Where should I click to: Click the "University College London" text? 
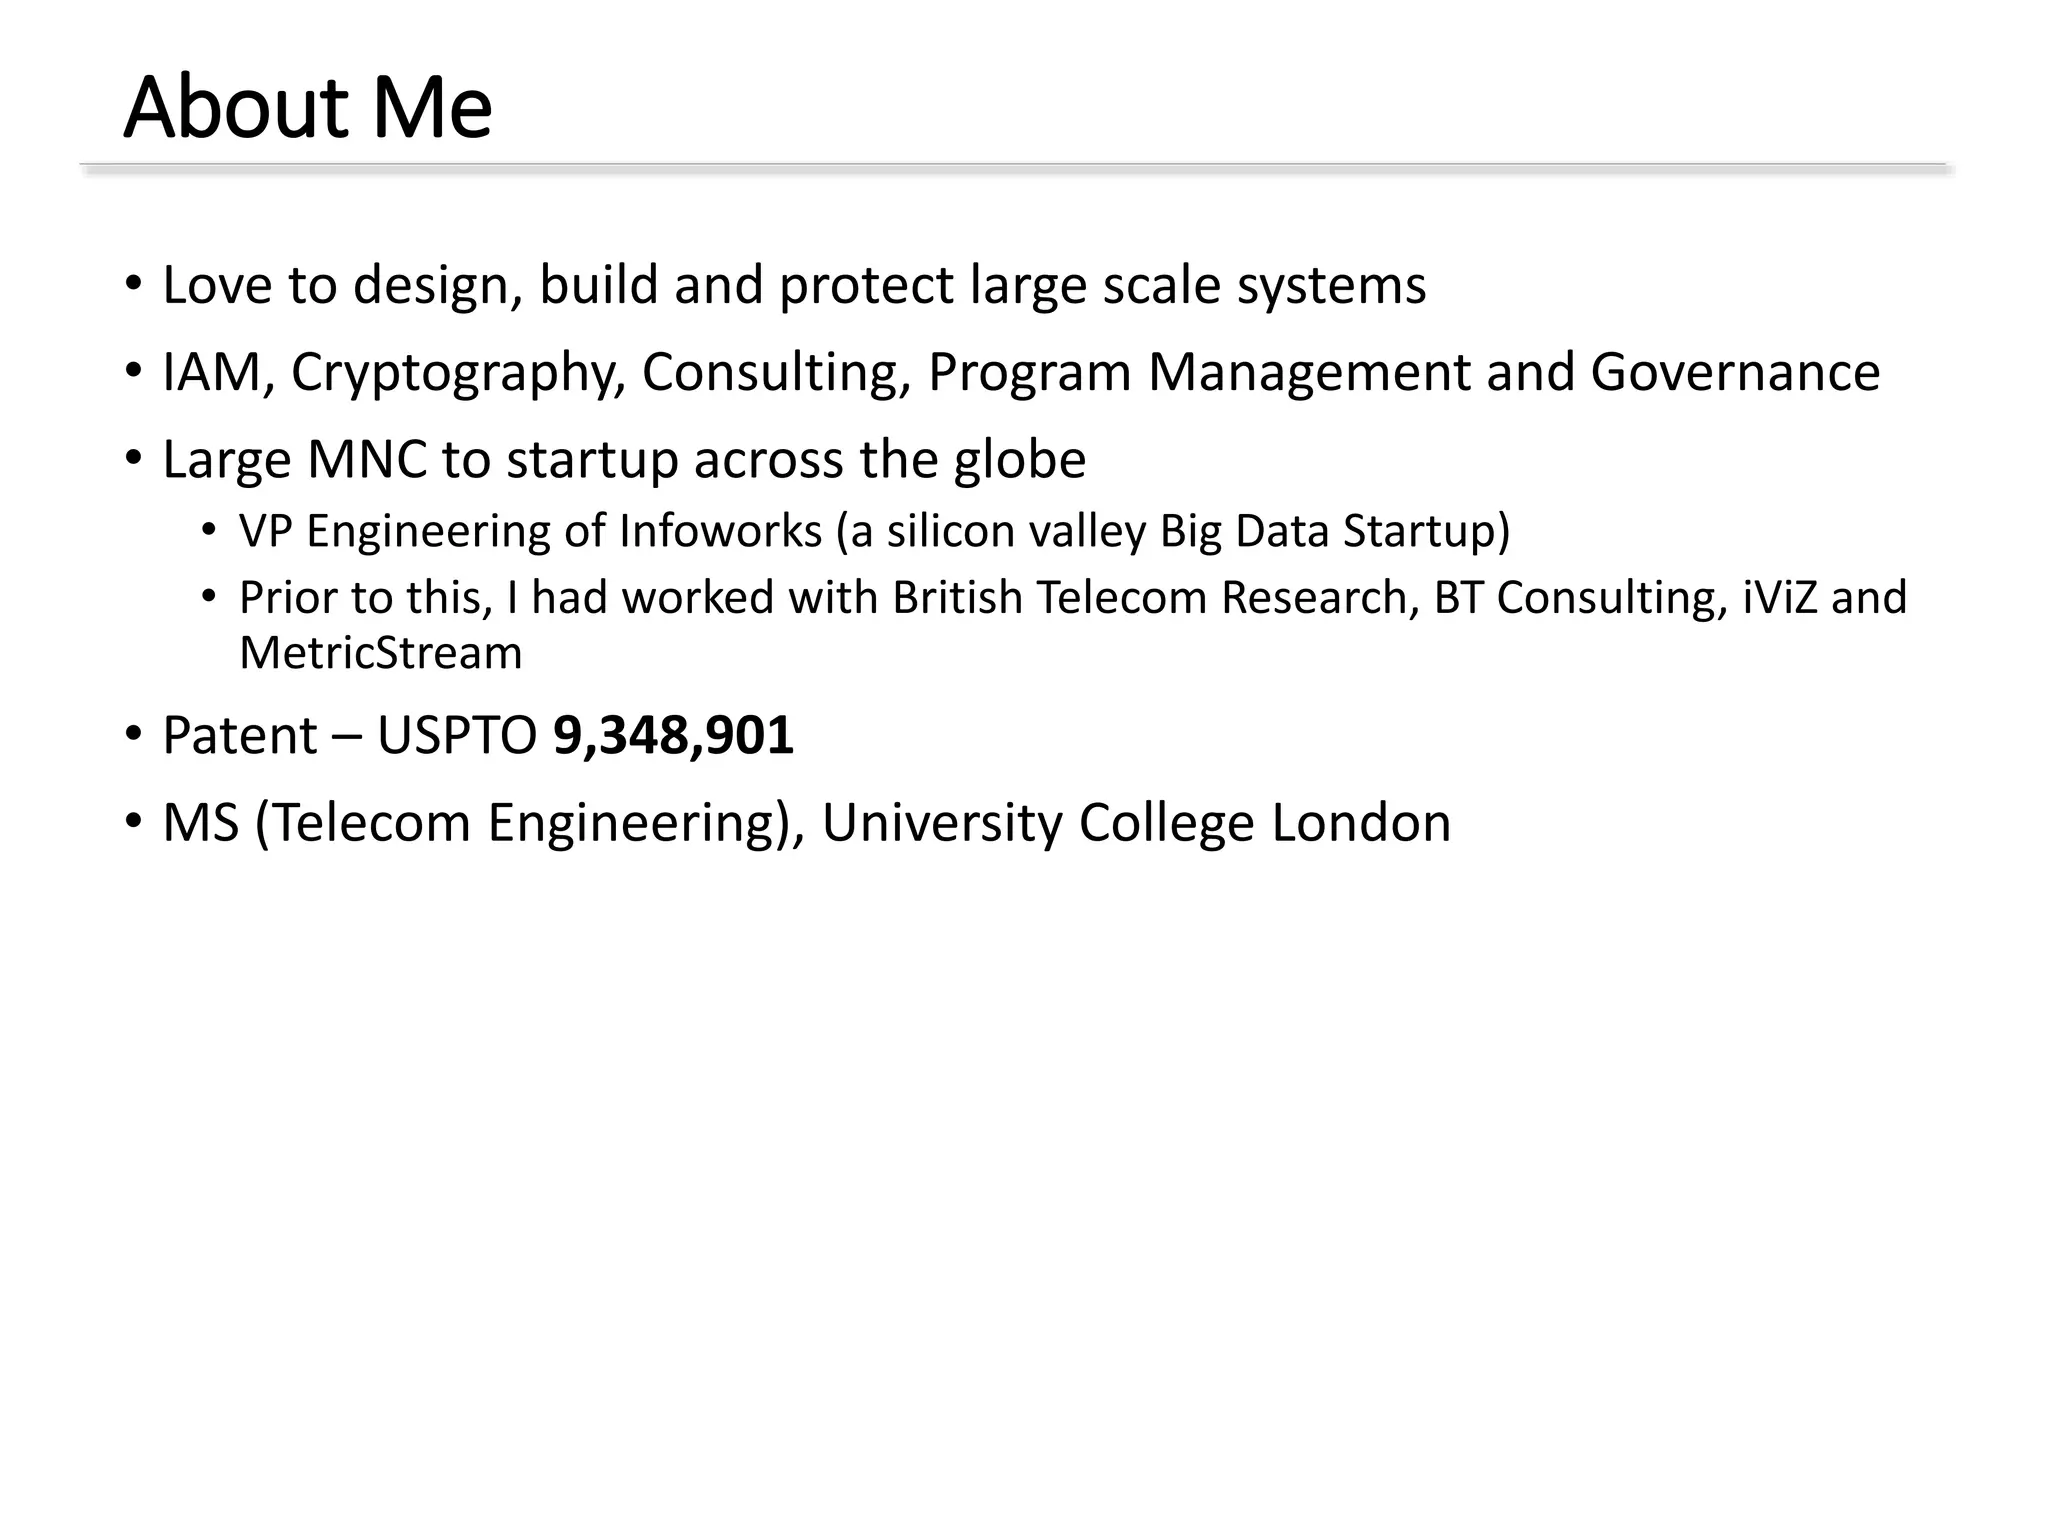(1135, 823)
